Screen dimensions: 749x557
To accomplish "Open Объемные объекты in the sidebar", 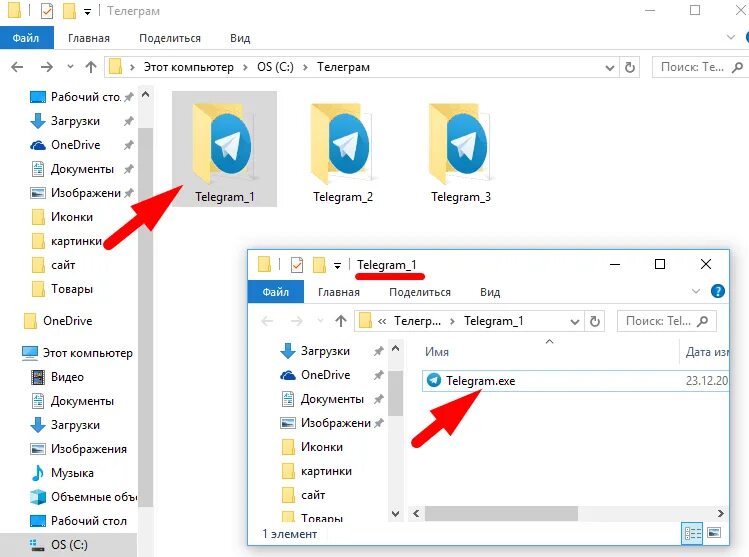I will click(83, 496).
